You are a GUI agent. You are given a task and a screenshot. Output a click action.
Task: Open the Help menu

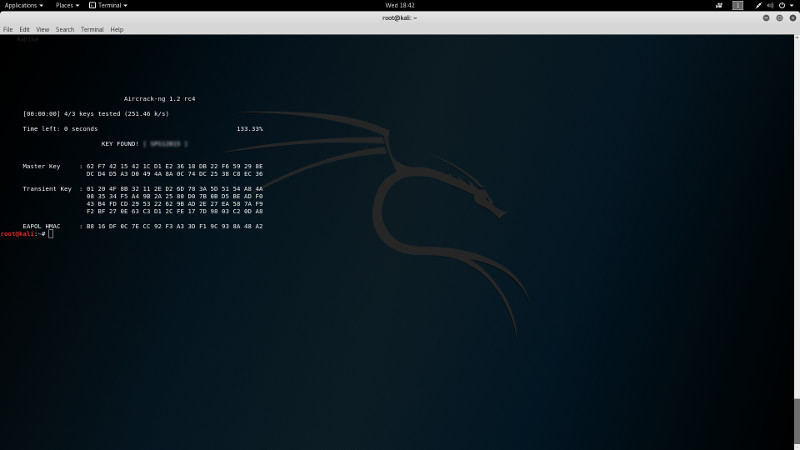click(117, 30)
